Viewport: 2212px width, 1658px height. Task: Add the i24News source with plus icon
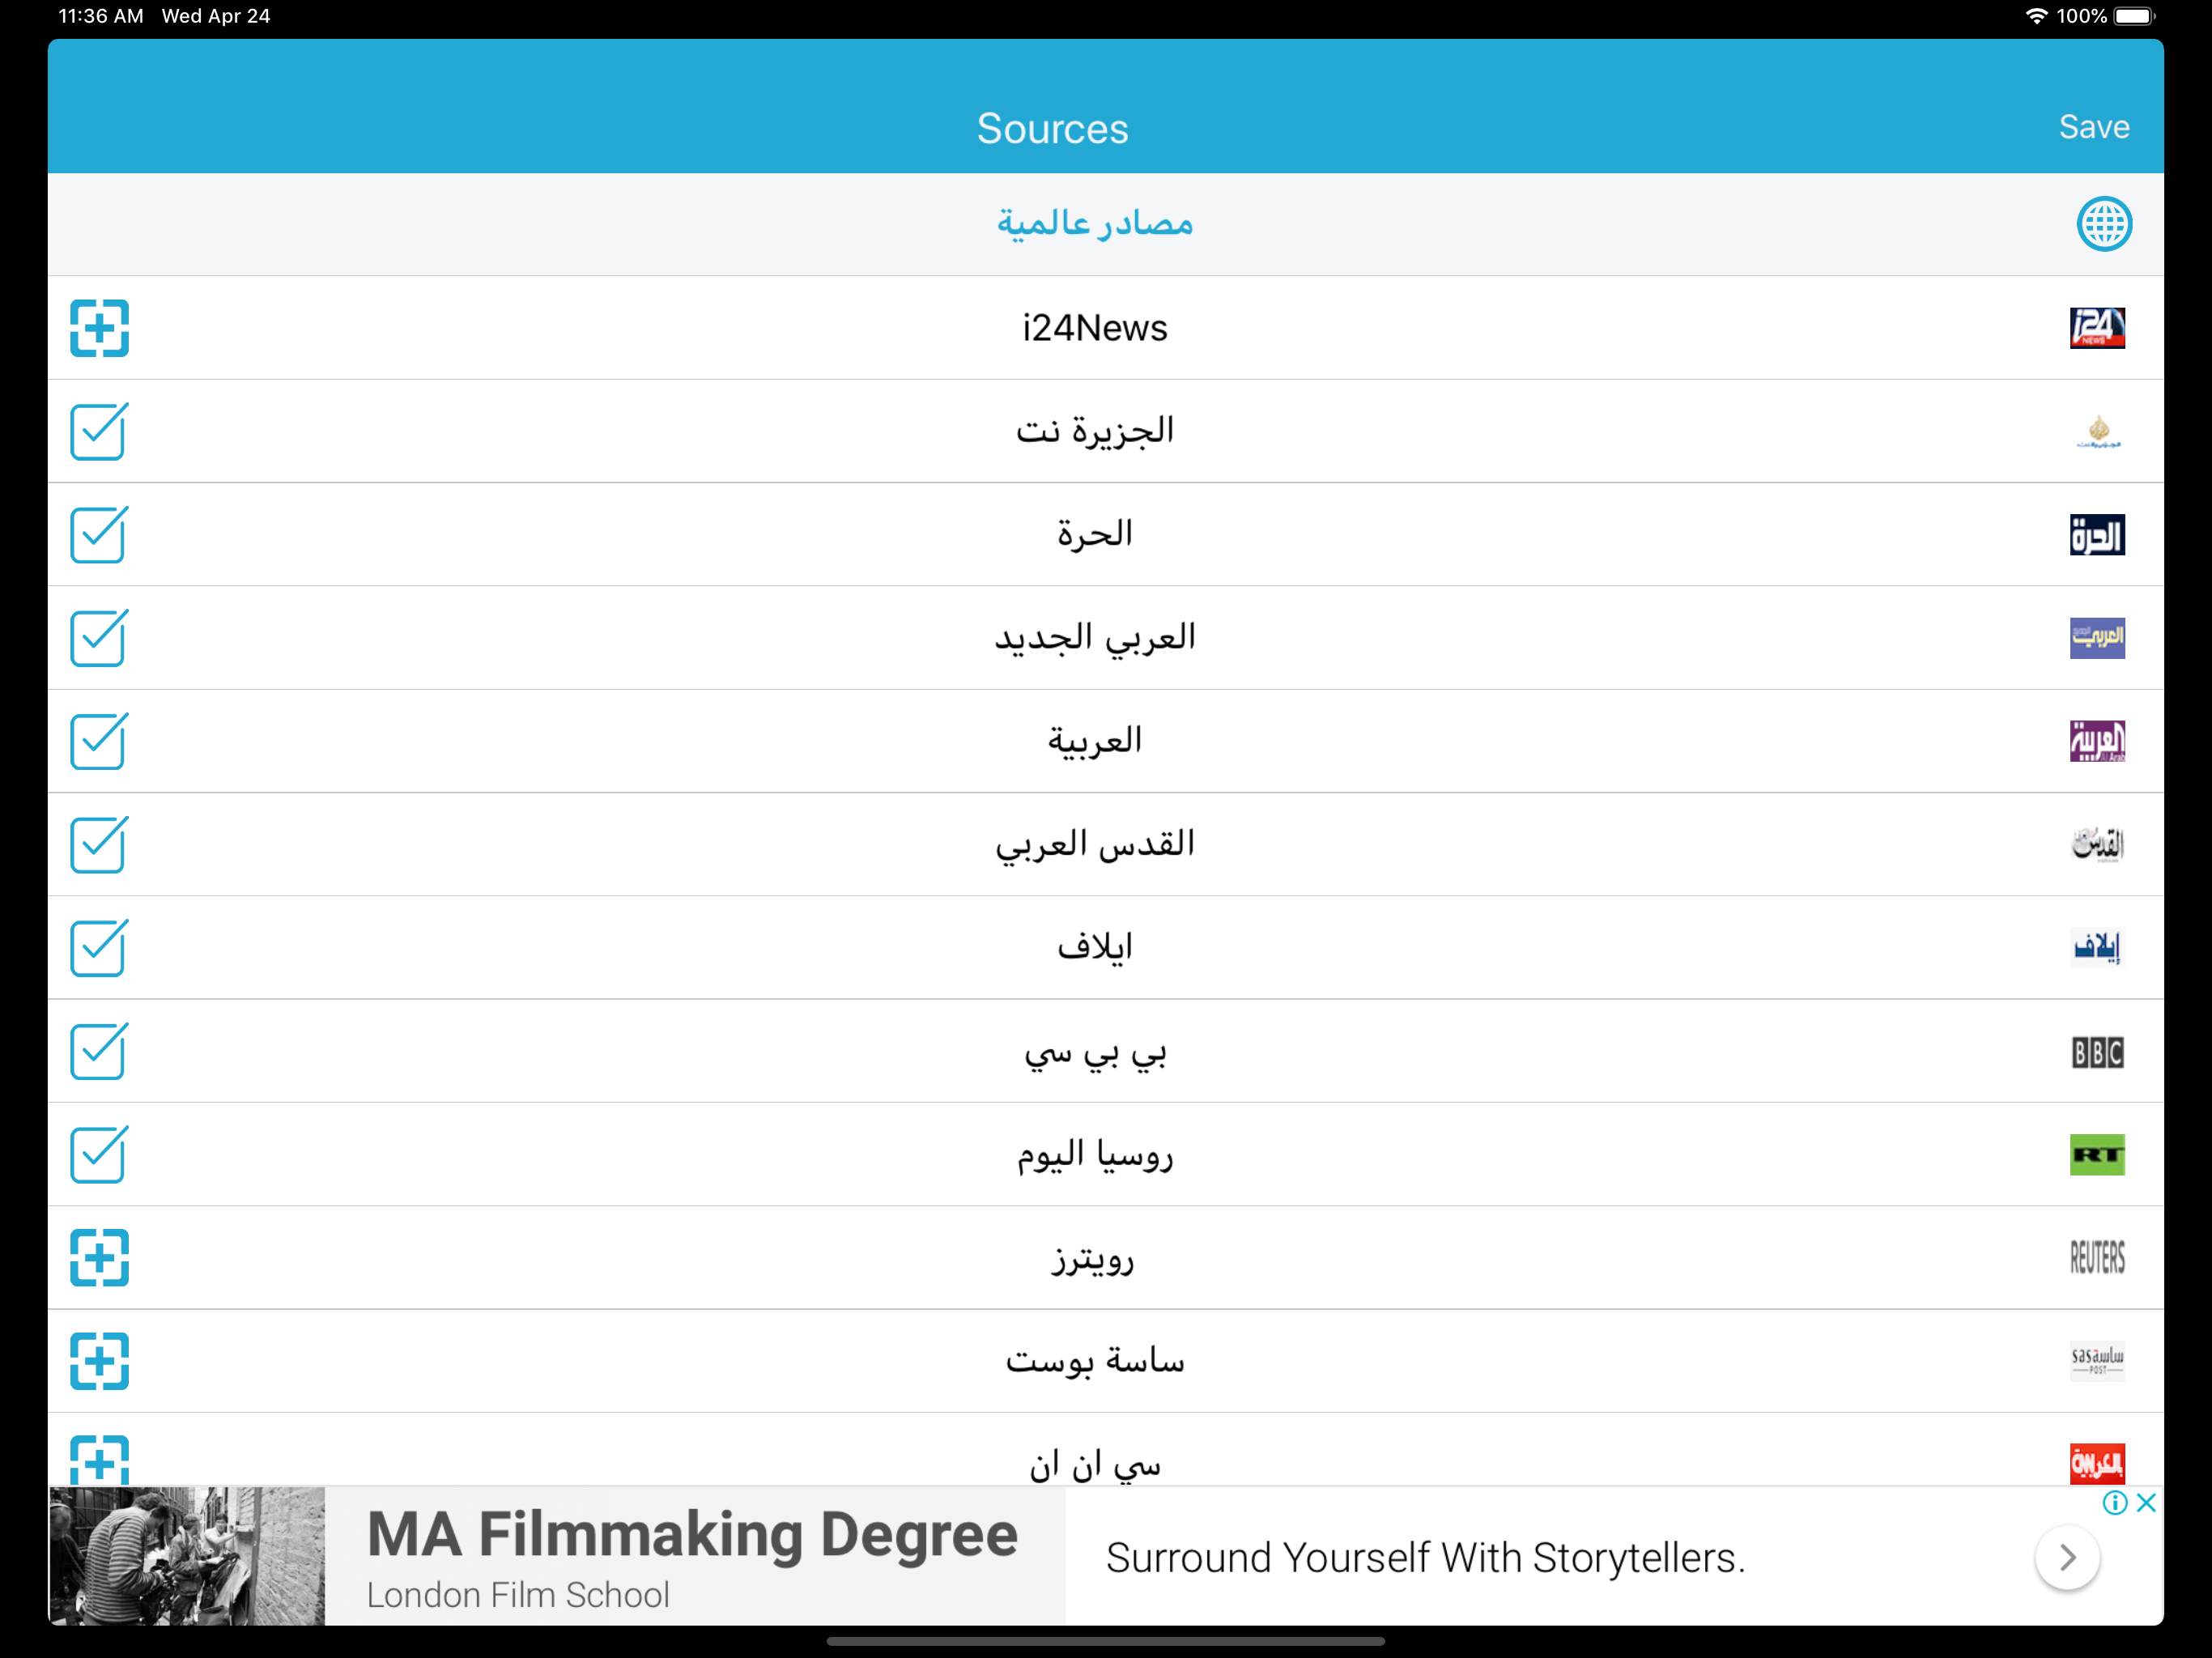tap(99, 328)
